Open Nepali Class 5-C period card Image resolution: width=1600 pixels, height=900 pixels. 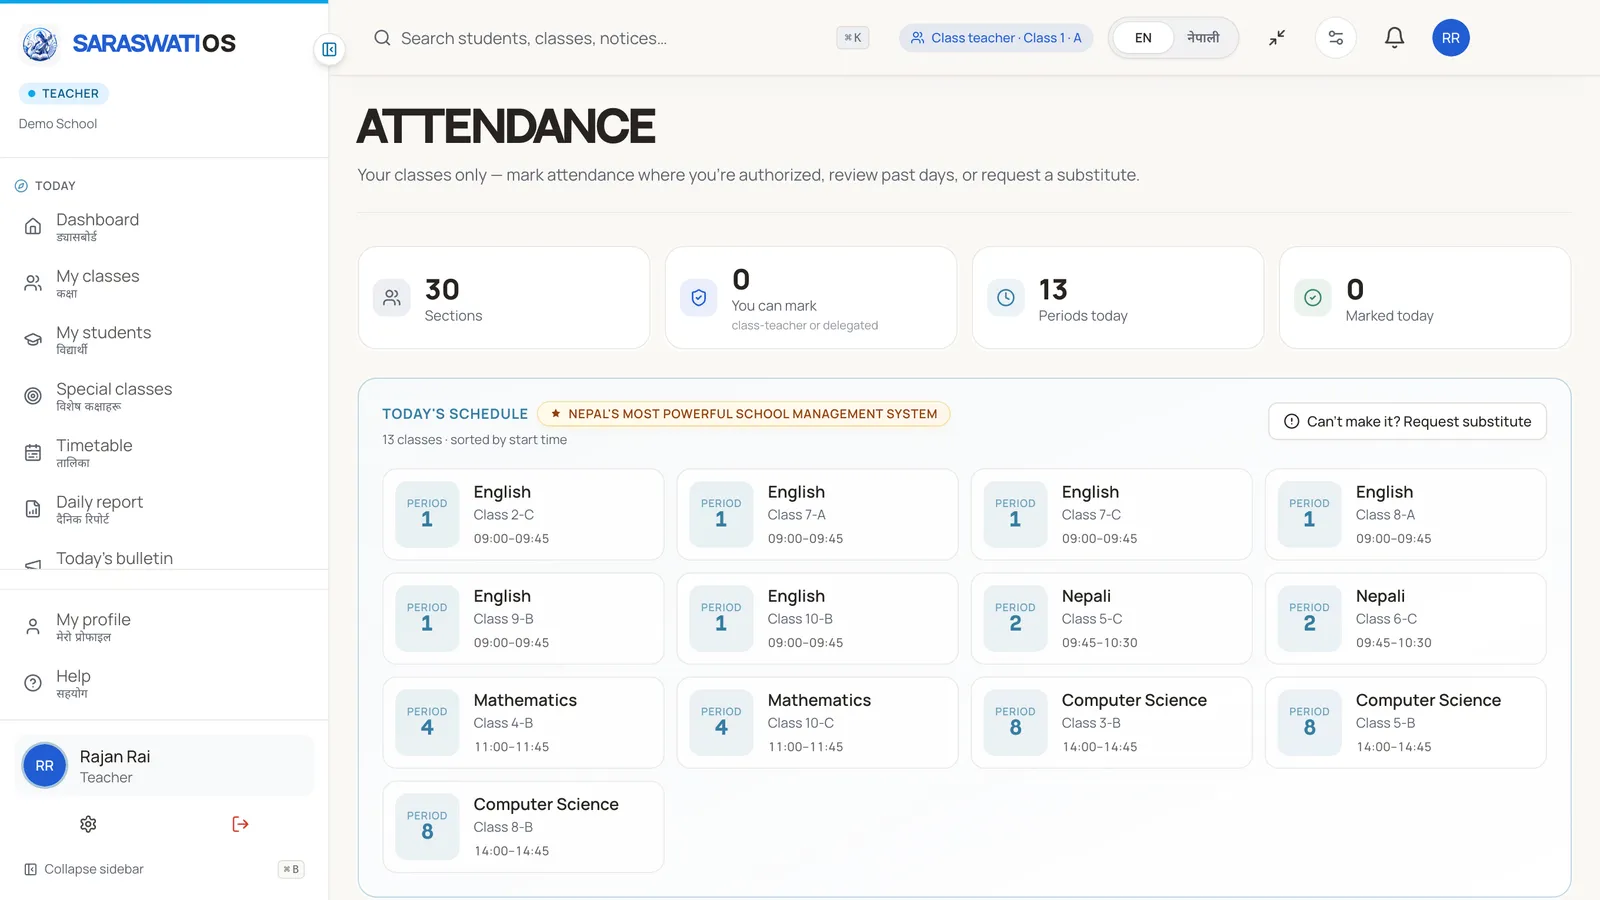click(1111, 618)
